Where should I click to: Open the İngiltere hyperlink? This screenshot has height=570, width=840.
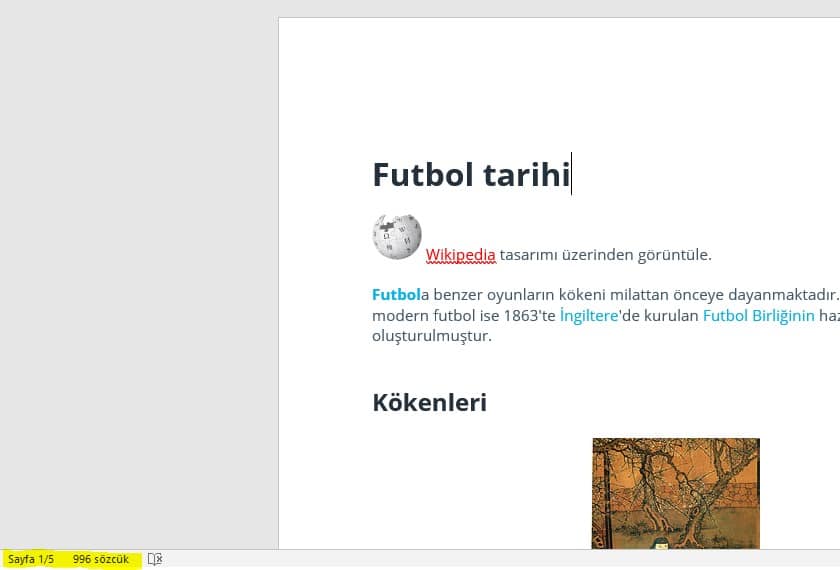[589, 316]
